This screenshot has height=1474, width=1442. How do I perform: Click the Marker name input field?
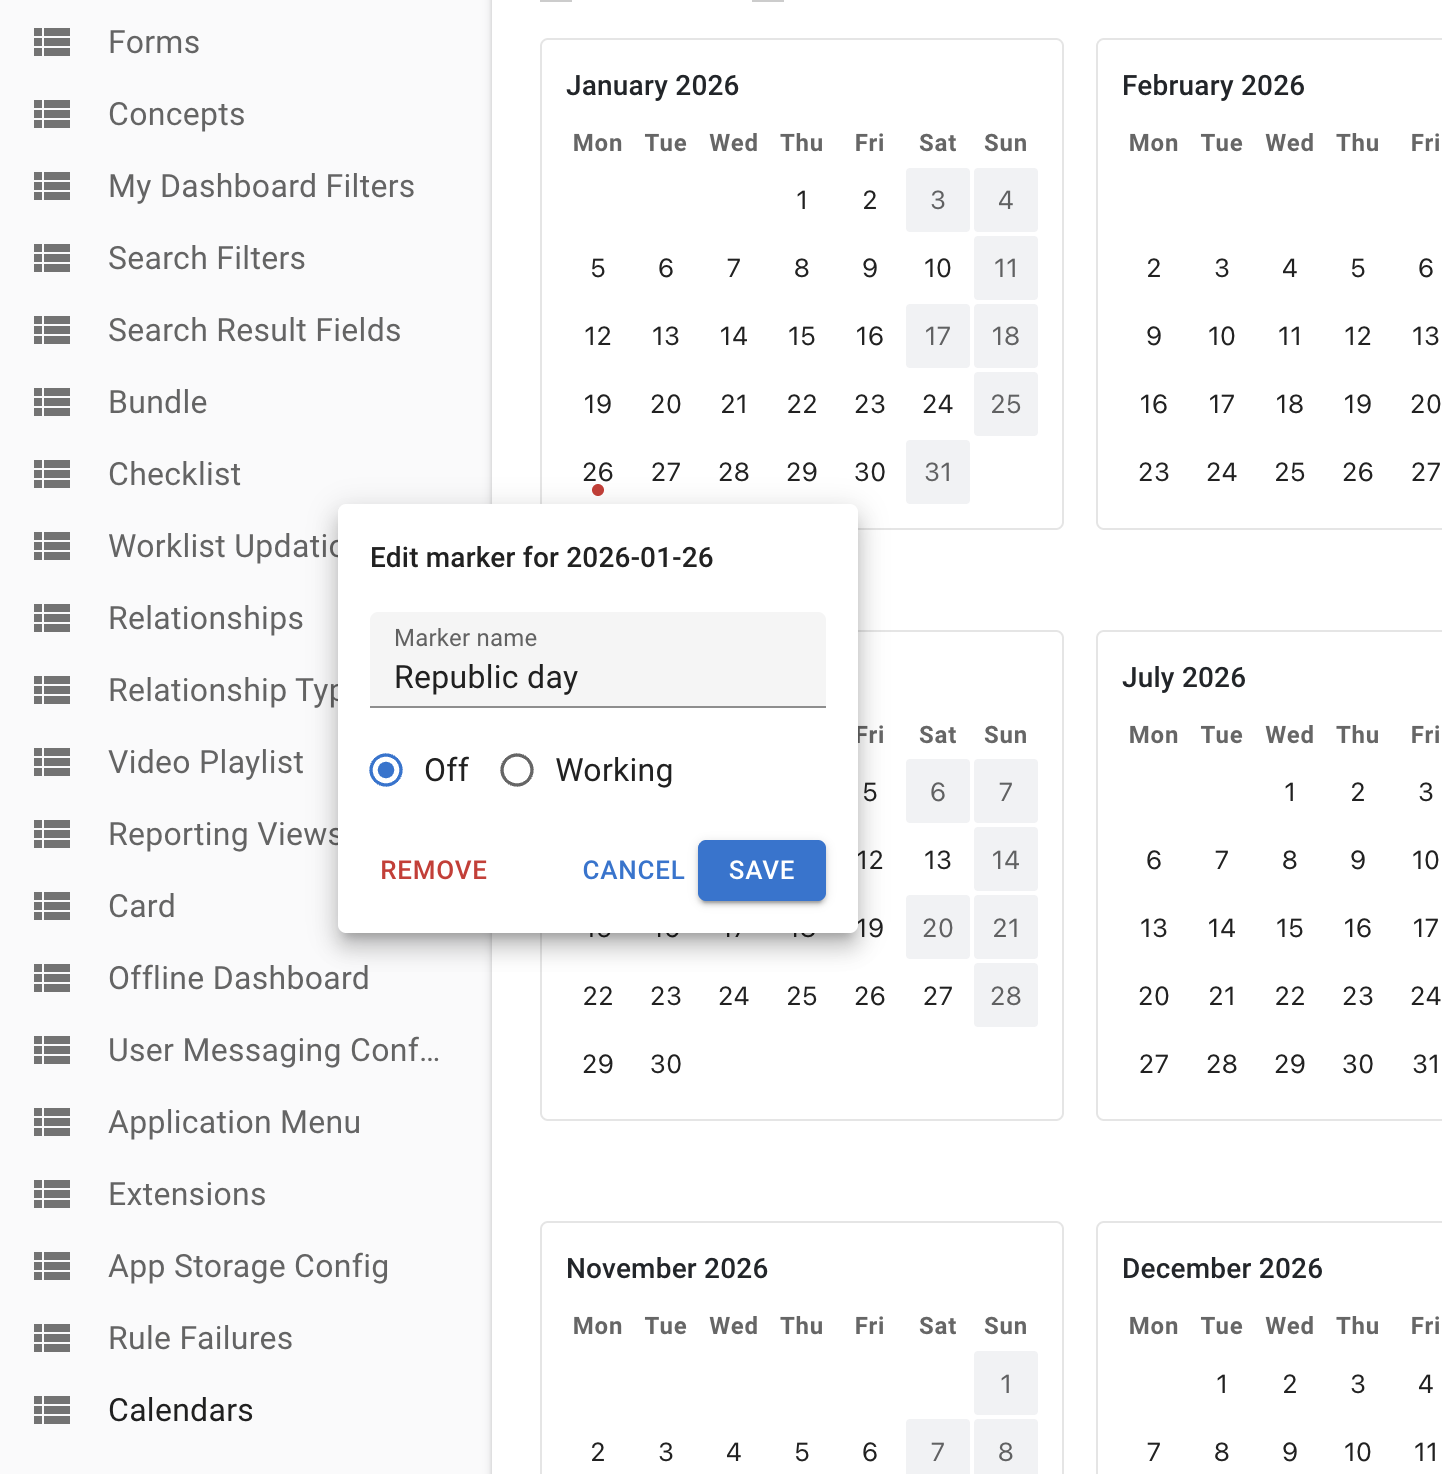point(598,660)
